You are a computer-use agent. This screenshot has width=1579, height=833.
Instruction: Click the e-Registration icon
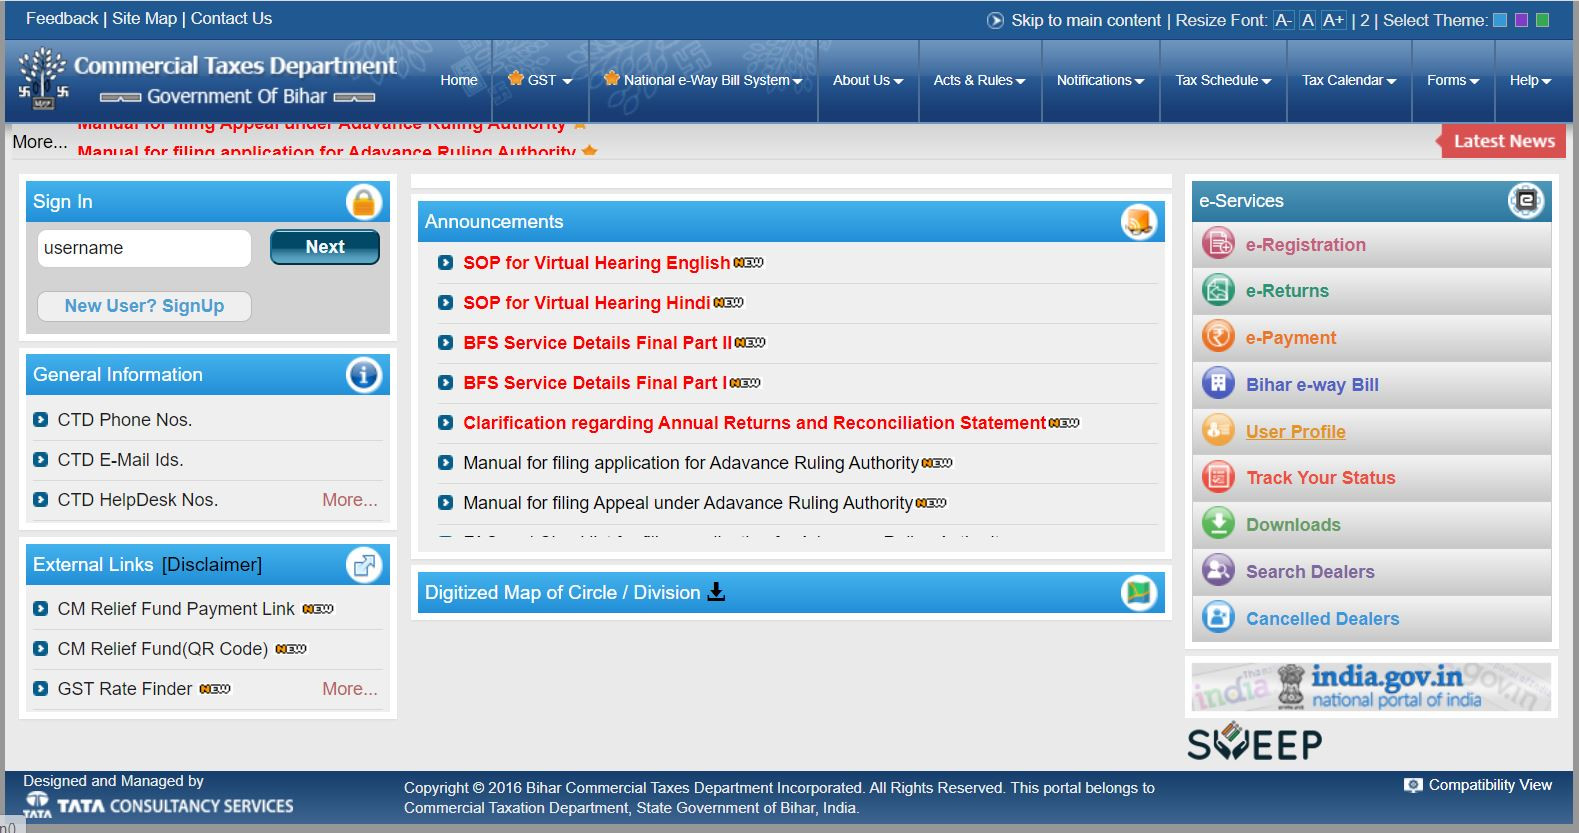point(1217,244)
